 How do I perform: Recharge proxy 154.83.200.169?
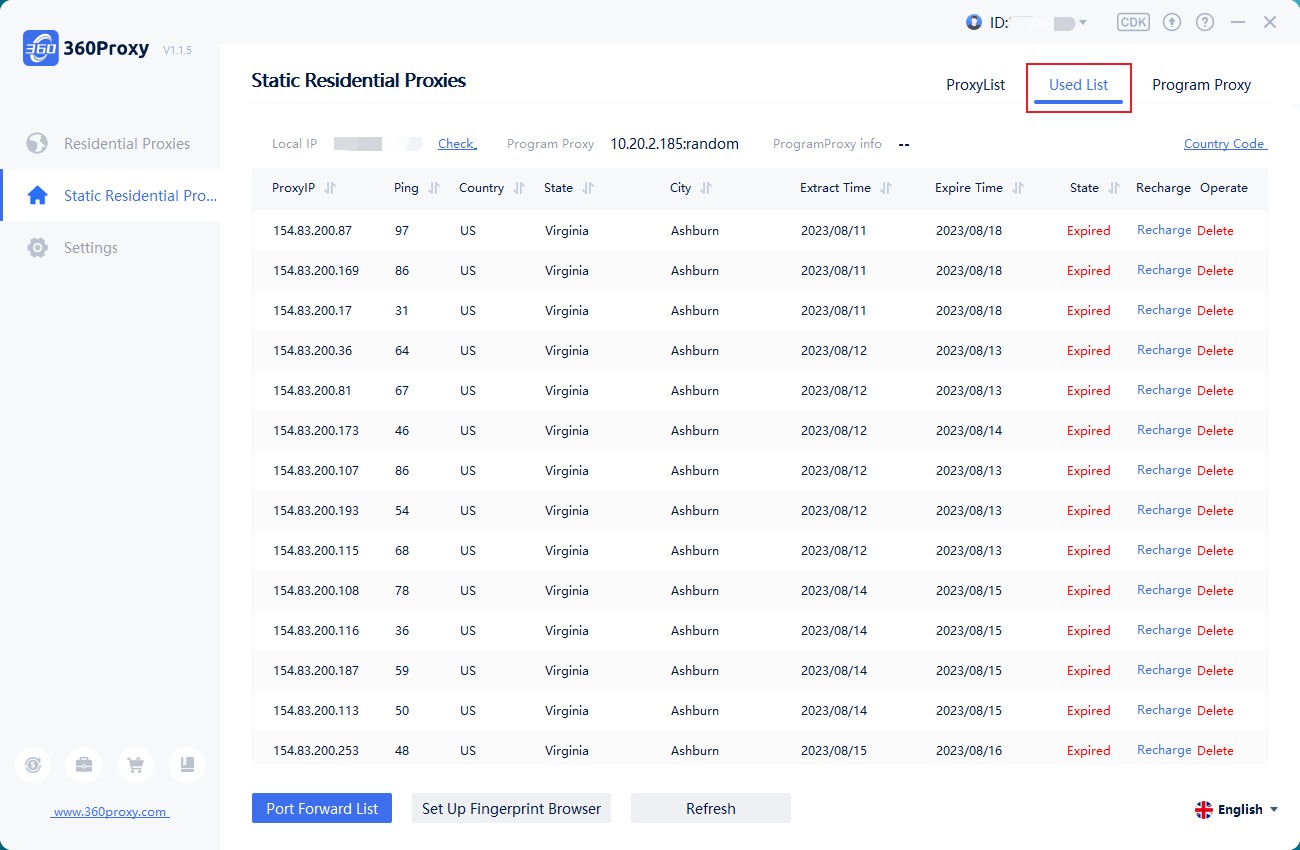pos(1164,270)
